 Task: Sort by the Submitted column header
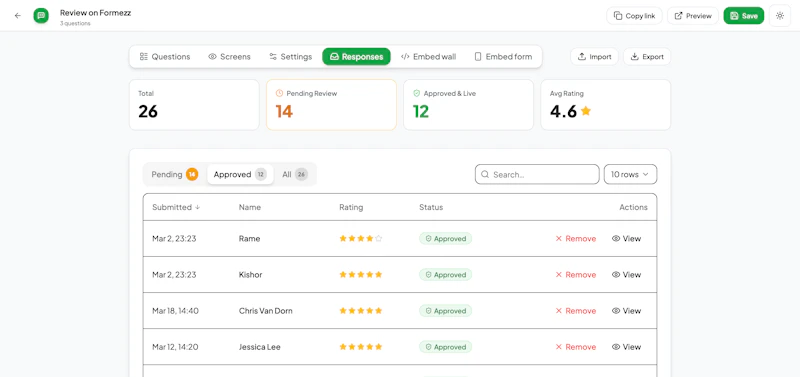tap(176, 207)
